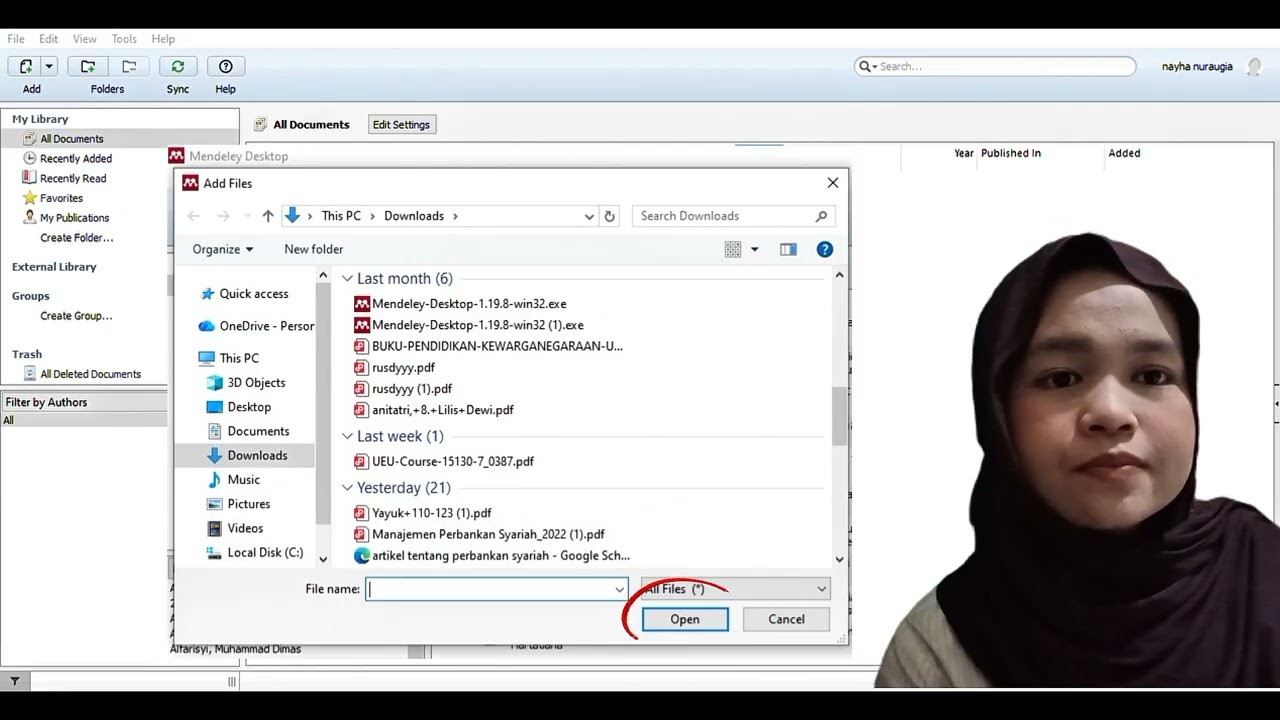The height and width of the screenshot is (720, 1280).
Task: Click the blue help icon in the dialog
Action: 825,249
